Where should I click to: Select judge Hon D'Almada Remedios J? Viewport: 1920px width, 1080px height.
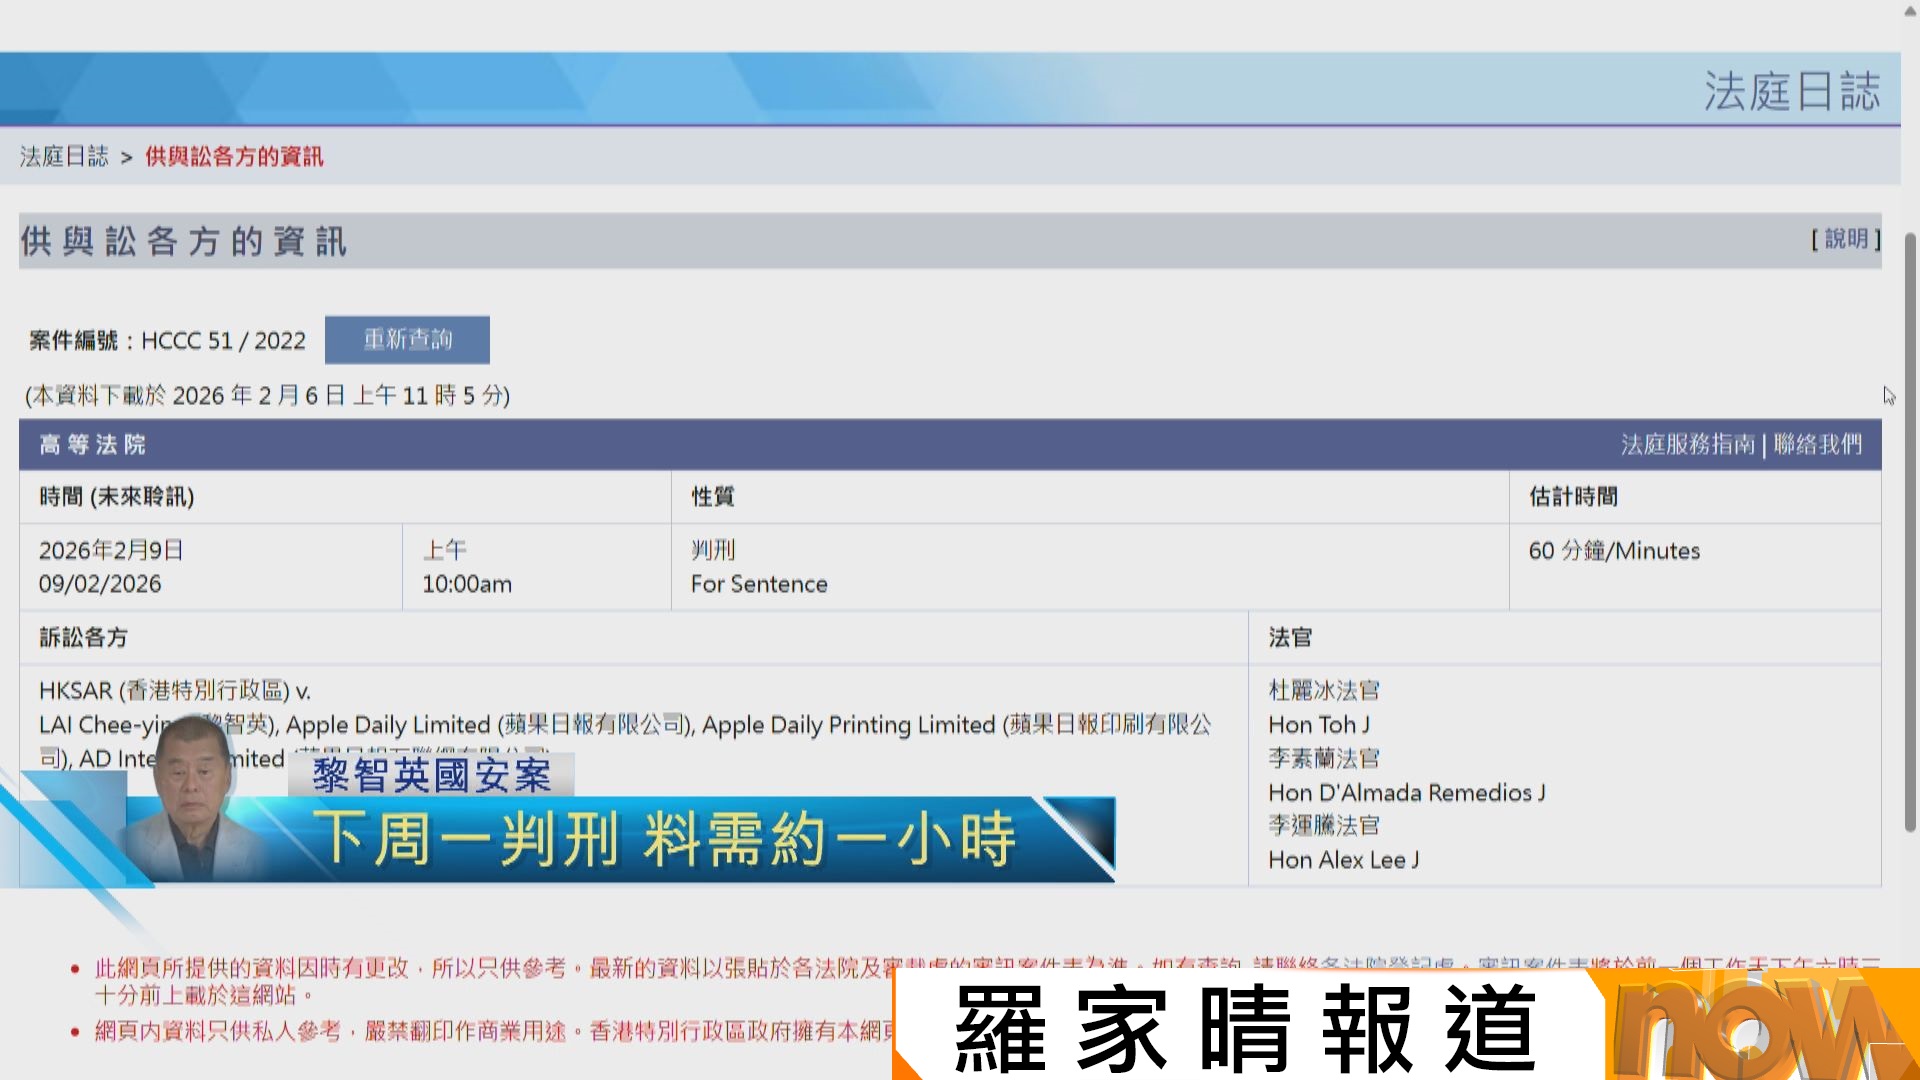1406,792
